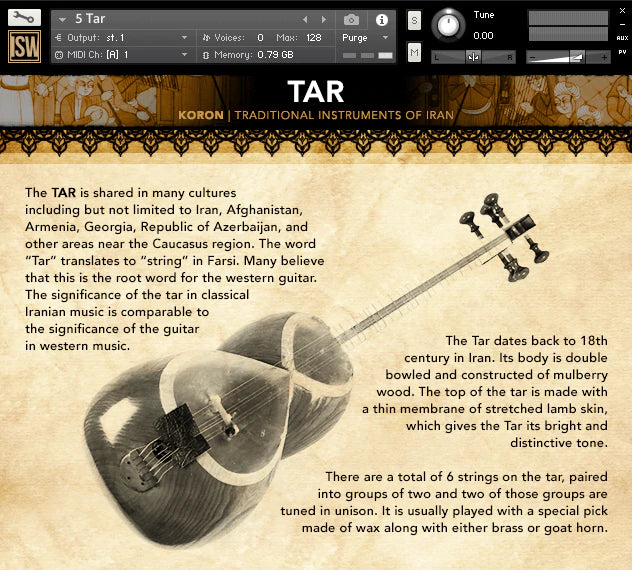632x570 pixels.
Task: Load next instrument with right arrow
Action: point(323,19)
